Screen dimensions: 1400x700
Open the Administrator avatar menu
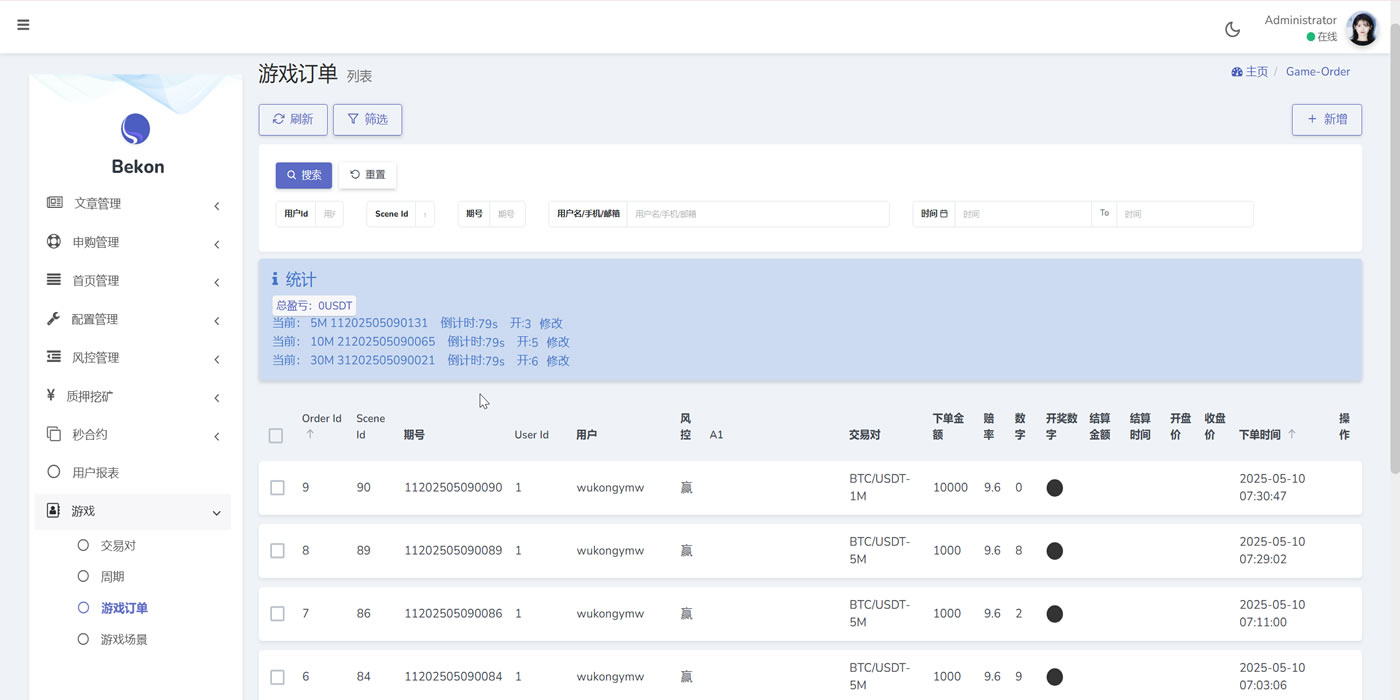1362,29
